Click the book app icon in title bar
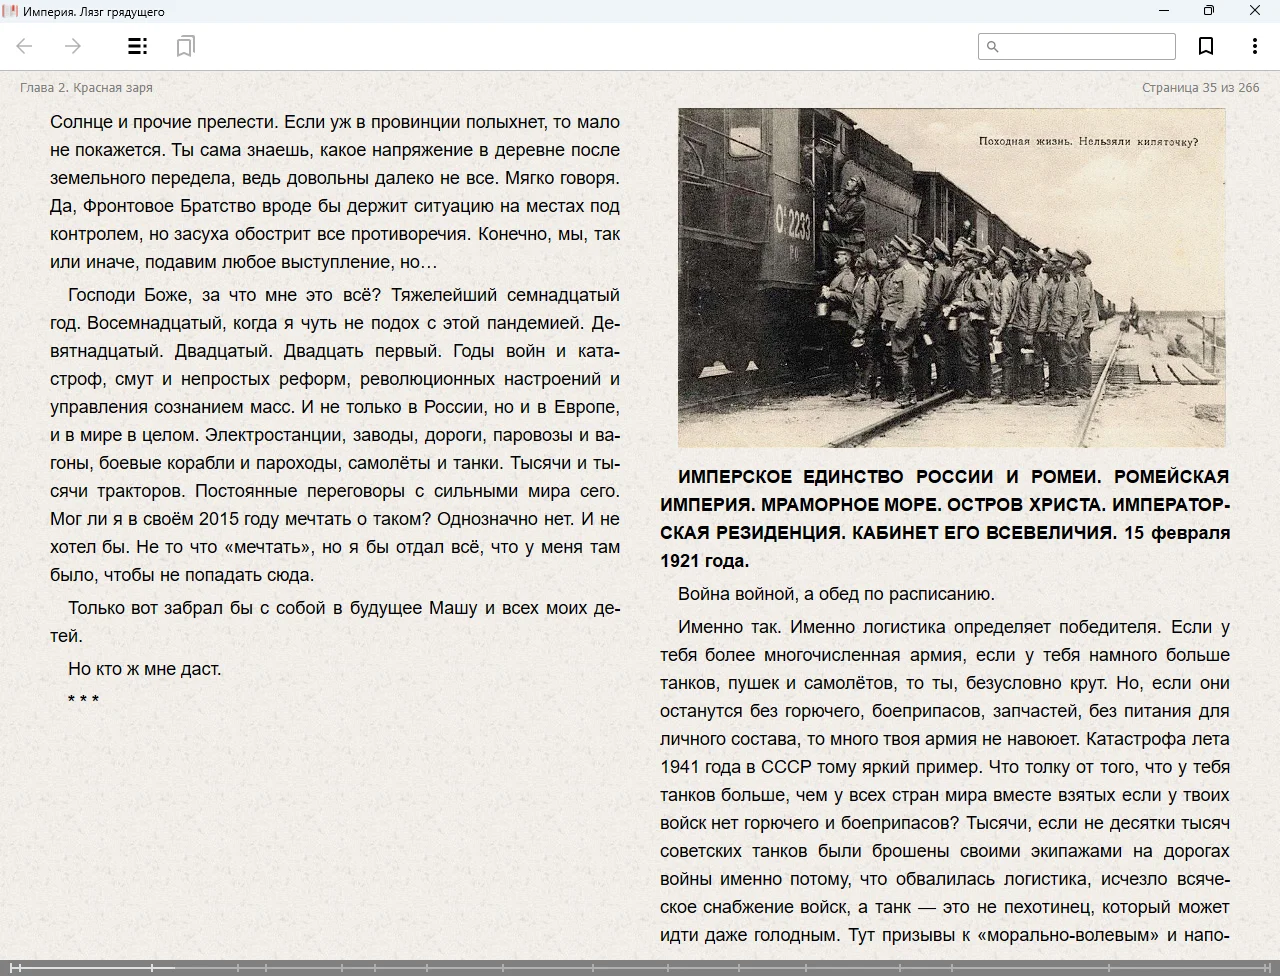This screenshot has height=976, width=1280. click(11, 11)
